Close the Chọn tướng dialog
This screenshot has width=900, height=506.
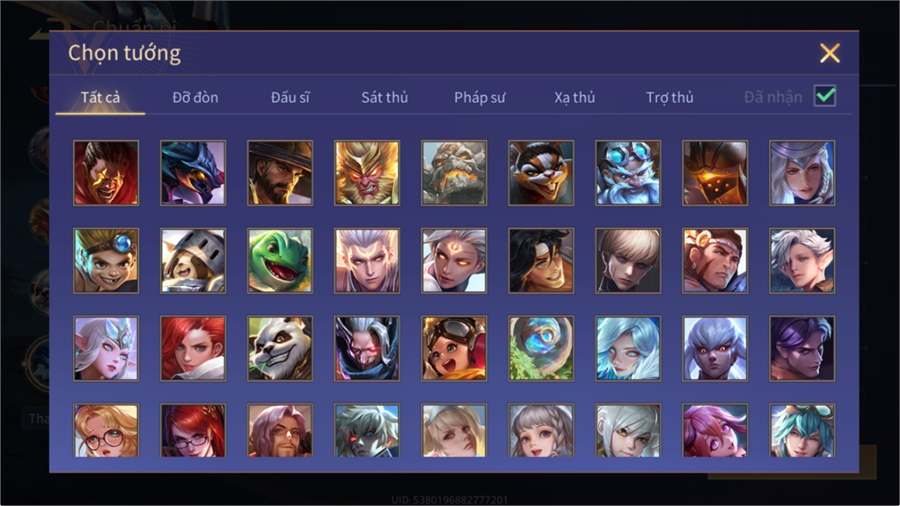(x=829, y=53)
